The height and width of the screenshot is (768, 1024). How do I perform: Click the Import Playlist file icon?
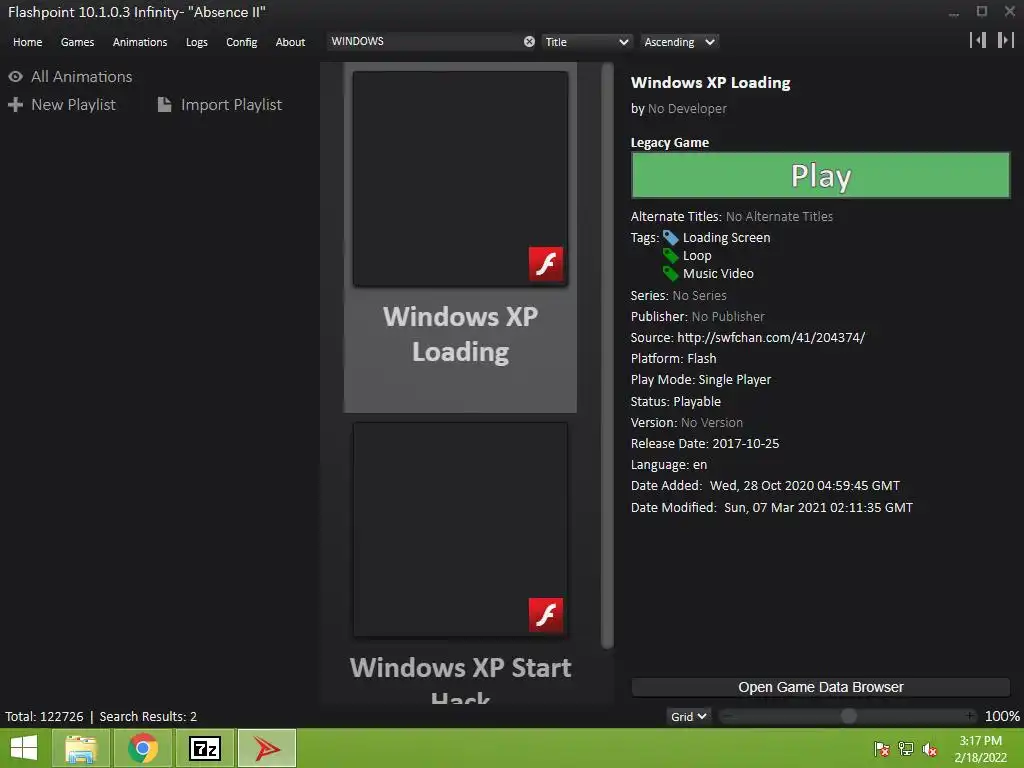pyautogui.click(x=165, y=104)
